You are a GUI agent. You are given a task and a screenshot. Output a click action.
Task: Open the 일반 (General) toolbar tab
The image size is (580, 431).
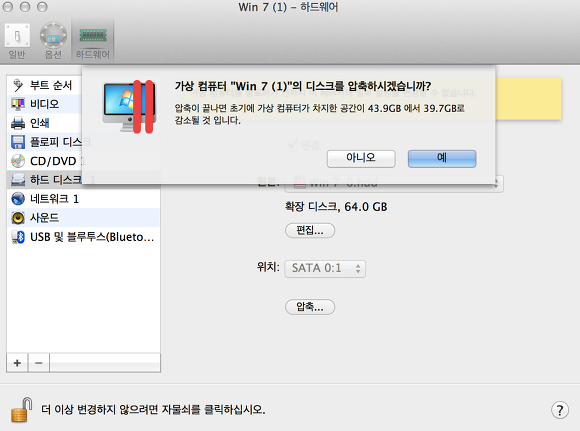coord(17,41)
